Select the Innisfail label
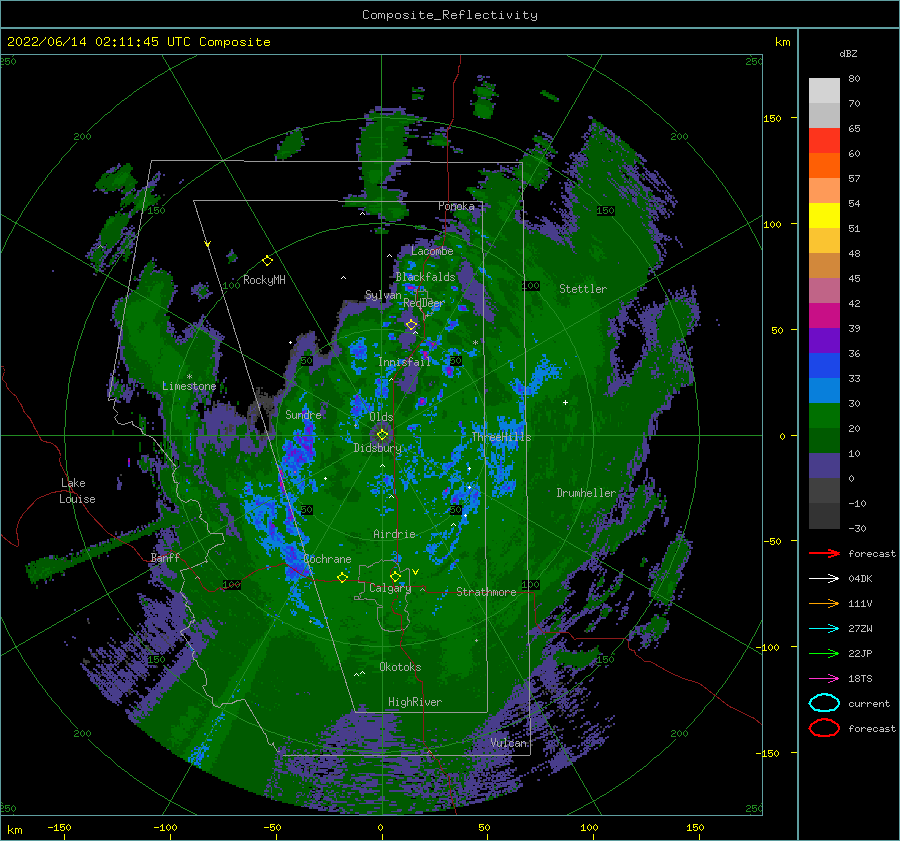Screen dimensions: 900x841 coord(404,362)
